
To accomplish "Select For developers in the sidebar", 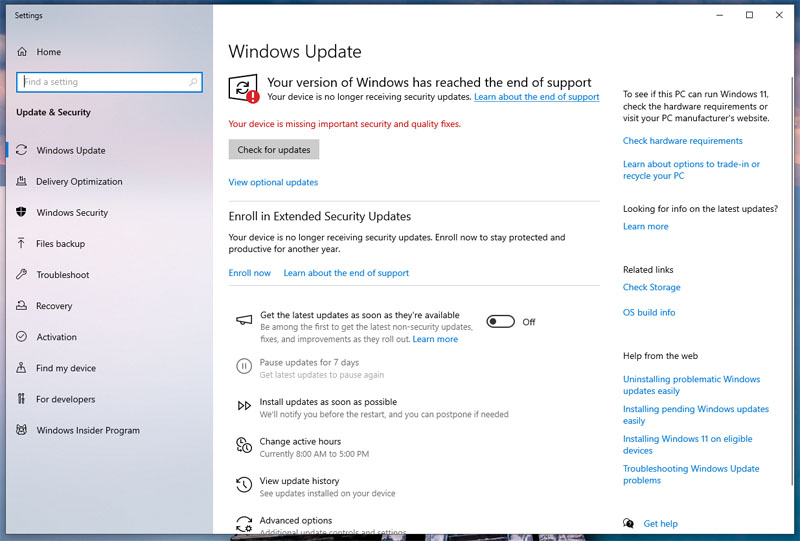I will pos(65,399).
